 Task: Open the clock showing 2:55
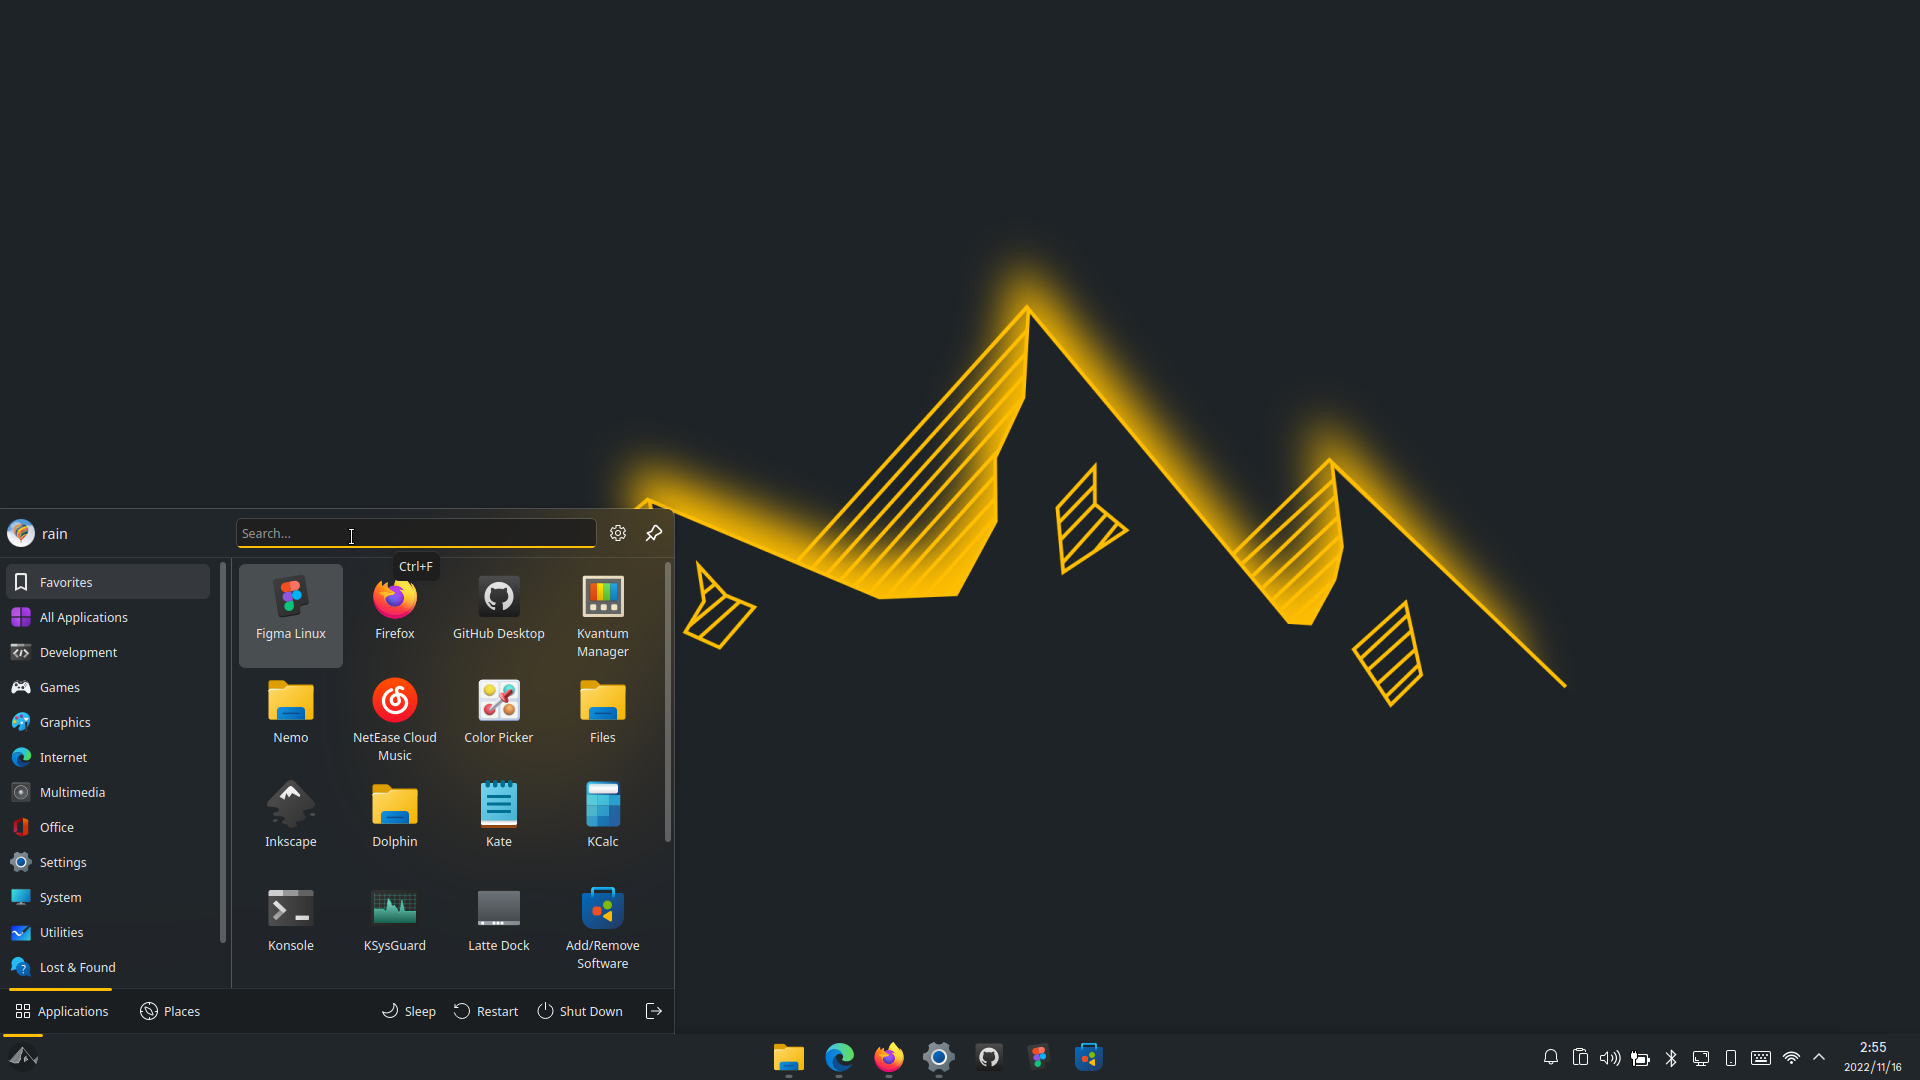pyautogui.click(x=1873, y=1057)
